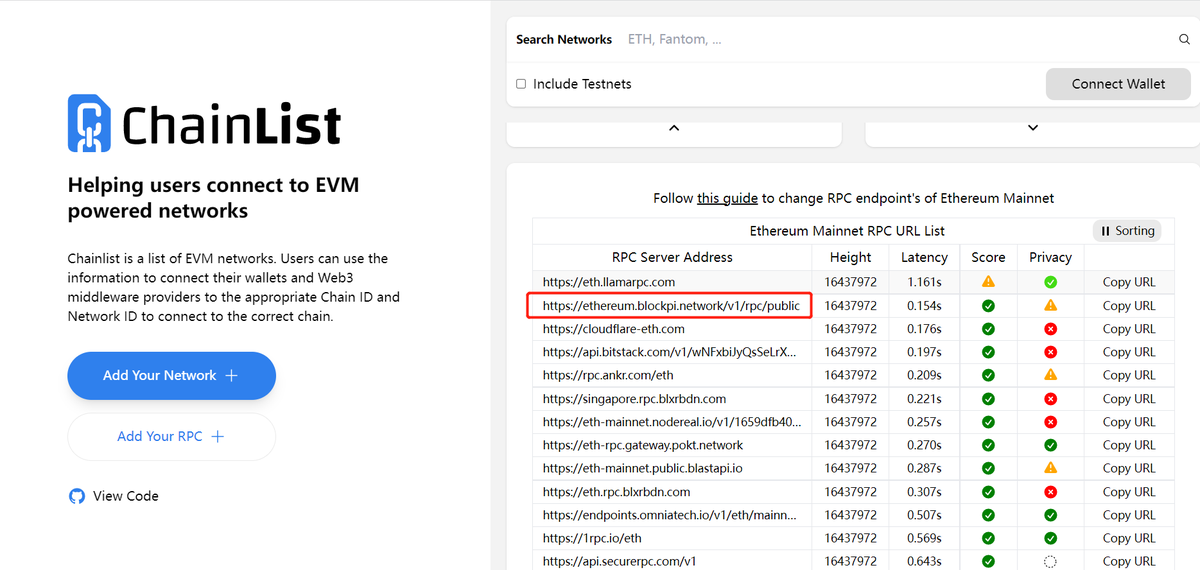The width and height of the screenshot is (1200, 570).
Task: Select the https://eth.llamarpc.com address text
Action: tap(609, 282)
